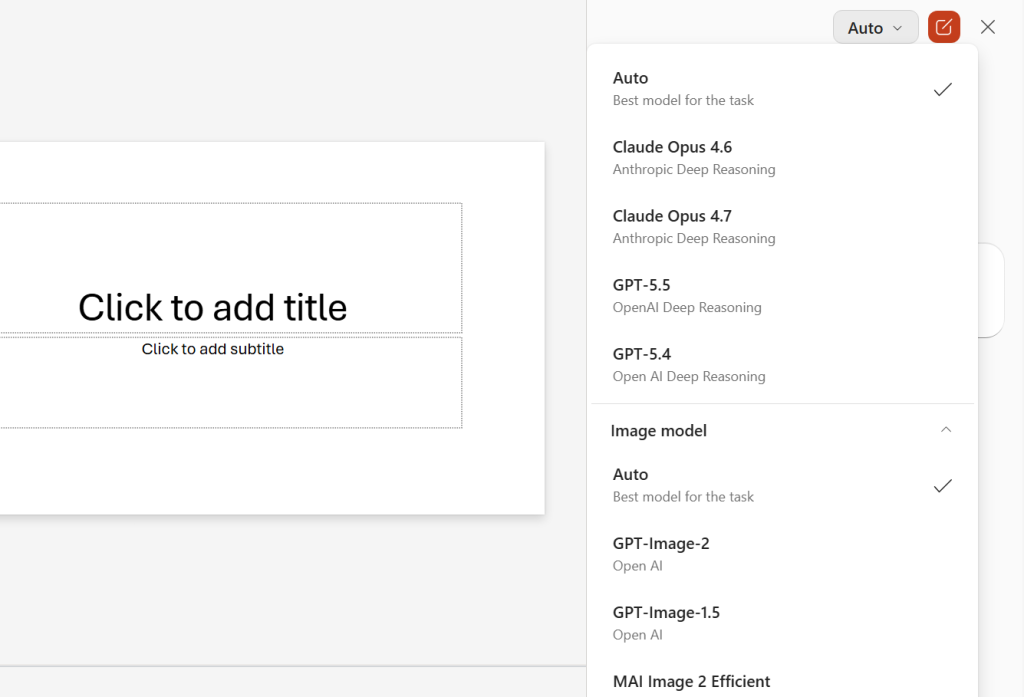Choose Claude Opus 4.6 model
1024x697 pixels.
pyautogui.click(x=782, y=157)
